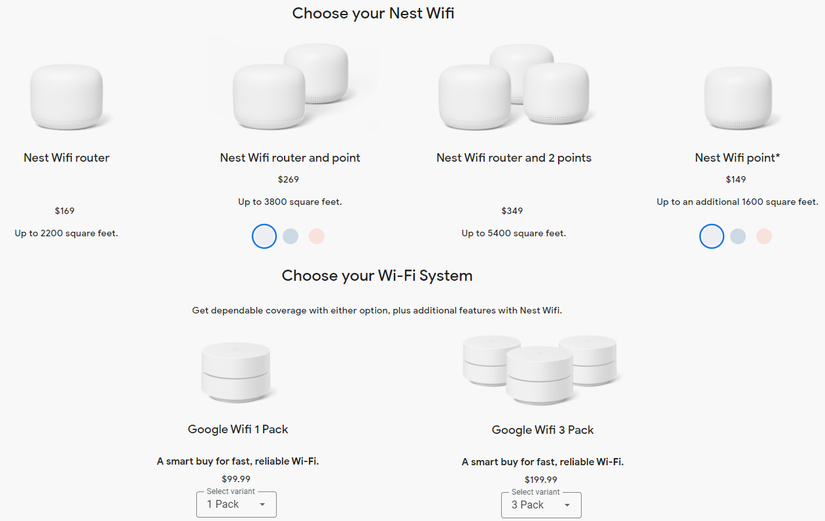Click the Nest Wifi point product image
The height and width of the screenshot is (521, 825).
pyautogui.click(x=737, y=95)
